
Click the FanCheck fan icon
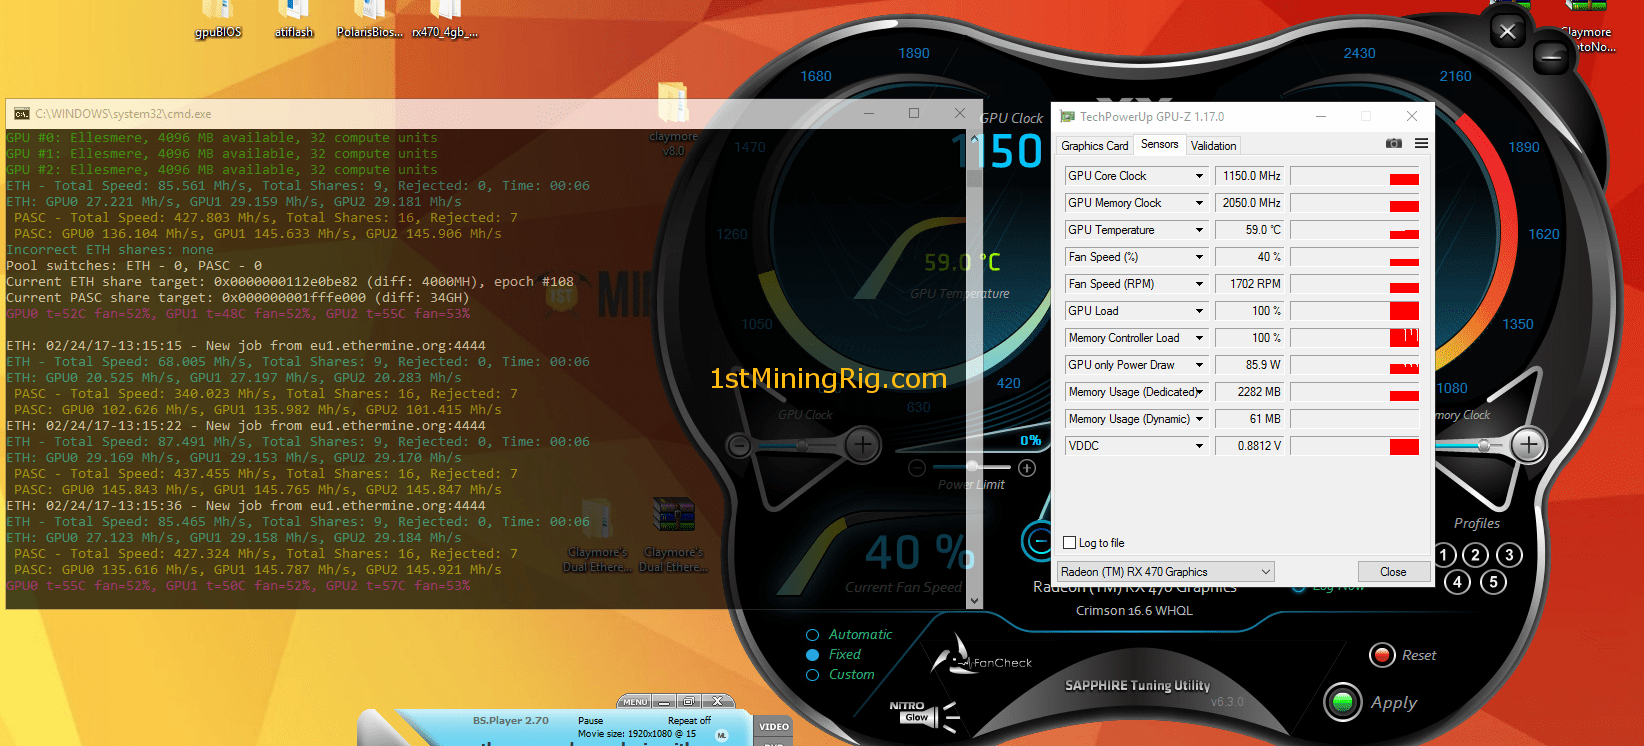(x=951, y=658)
